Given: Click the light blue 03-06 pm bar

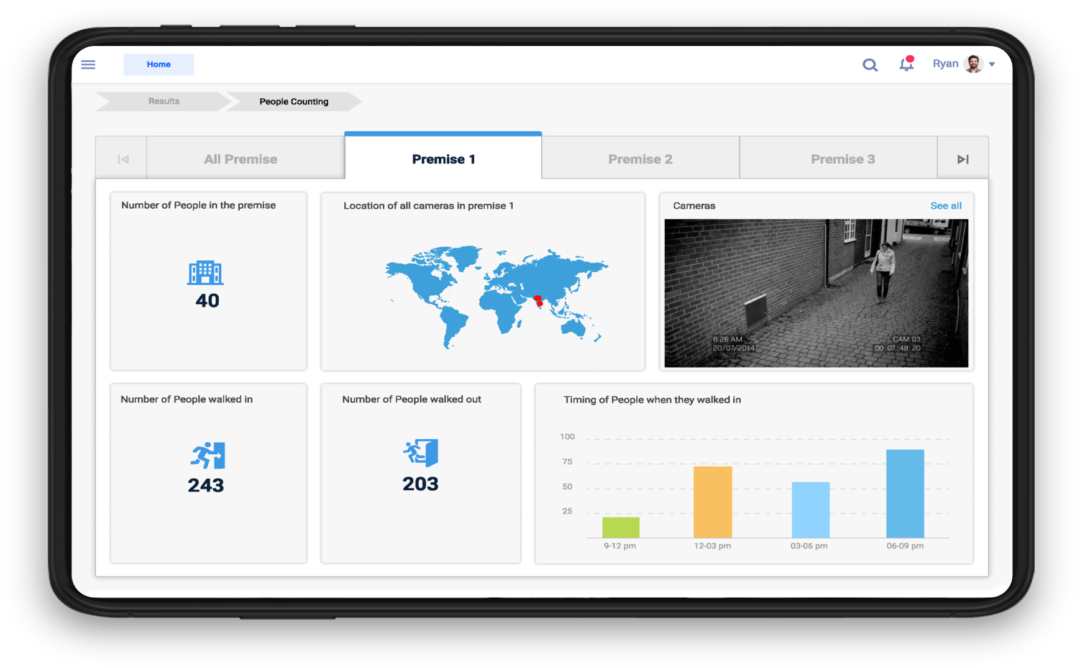Looking at the screenshot, I should [811, 510].
